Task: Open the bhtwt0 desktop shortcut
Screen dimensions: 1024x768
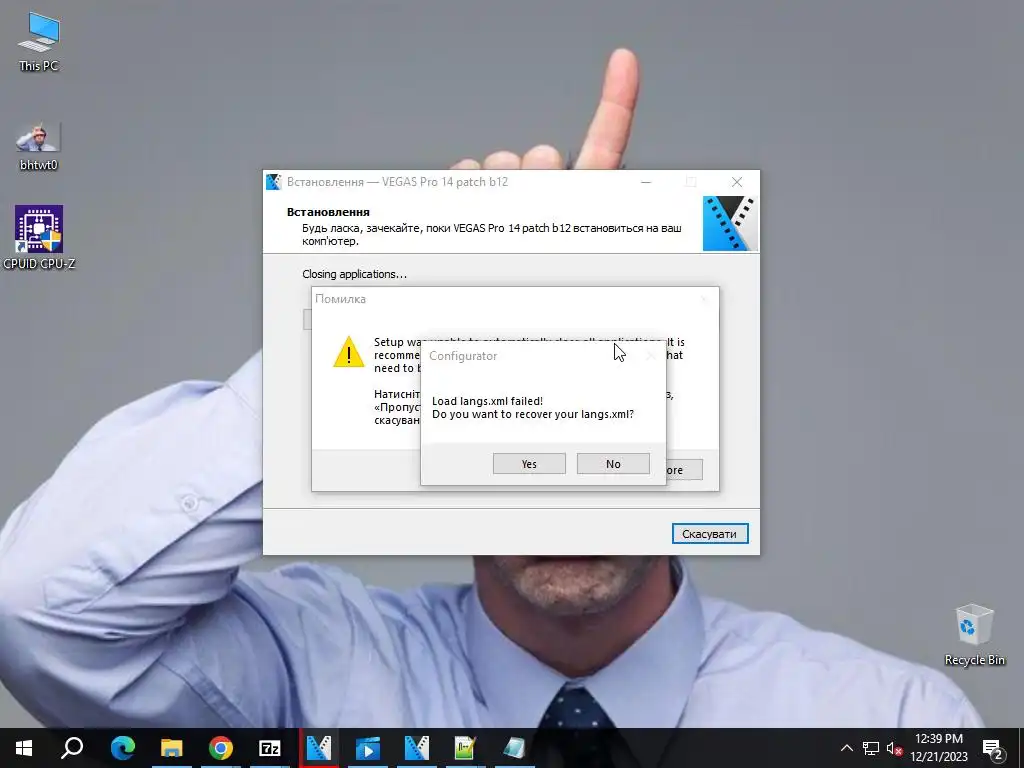Action: (x=39, y=146)
